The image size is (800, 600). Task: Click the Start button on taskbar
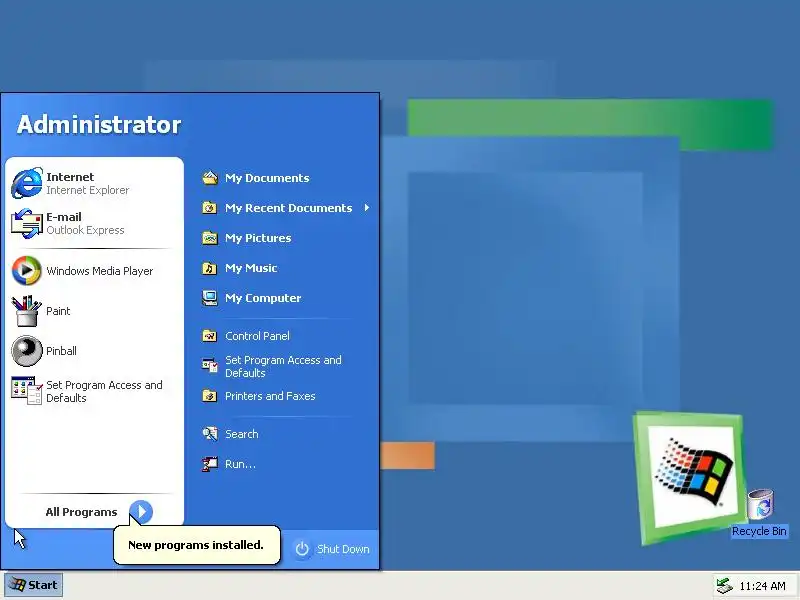click(x=34, y=585)
